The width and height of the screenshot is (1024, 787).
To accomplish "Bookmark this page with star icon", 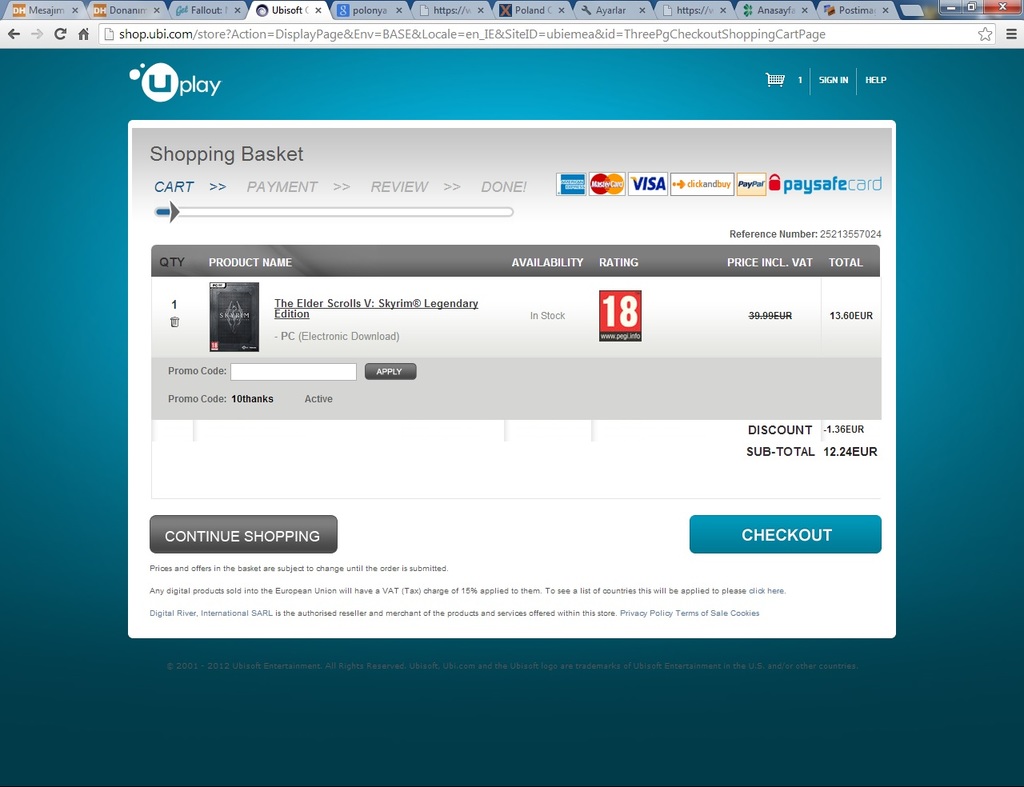I will click(x=985, y=34).
